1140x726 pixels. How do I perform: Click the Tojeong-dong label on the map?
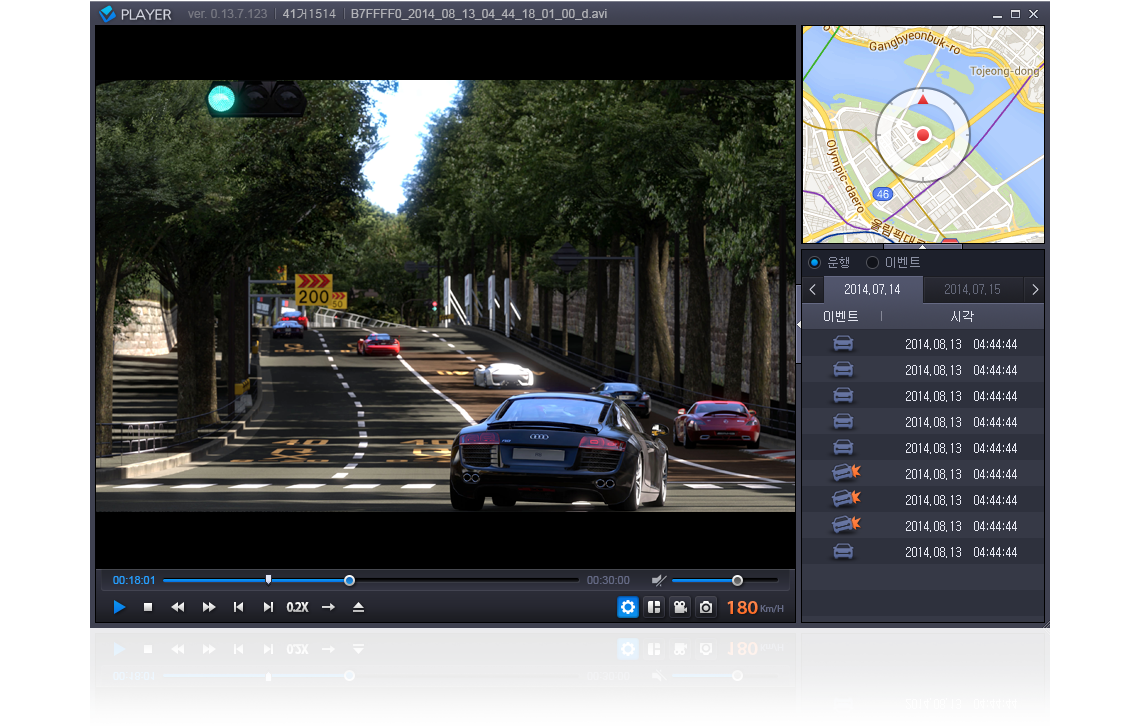click(x=1005, y=71)
